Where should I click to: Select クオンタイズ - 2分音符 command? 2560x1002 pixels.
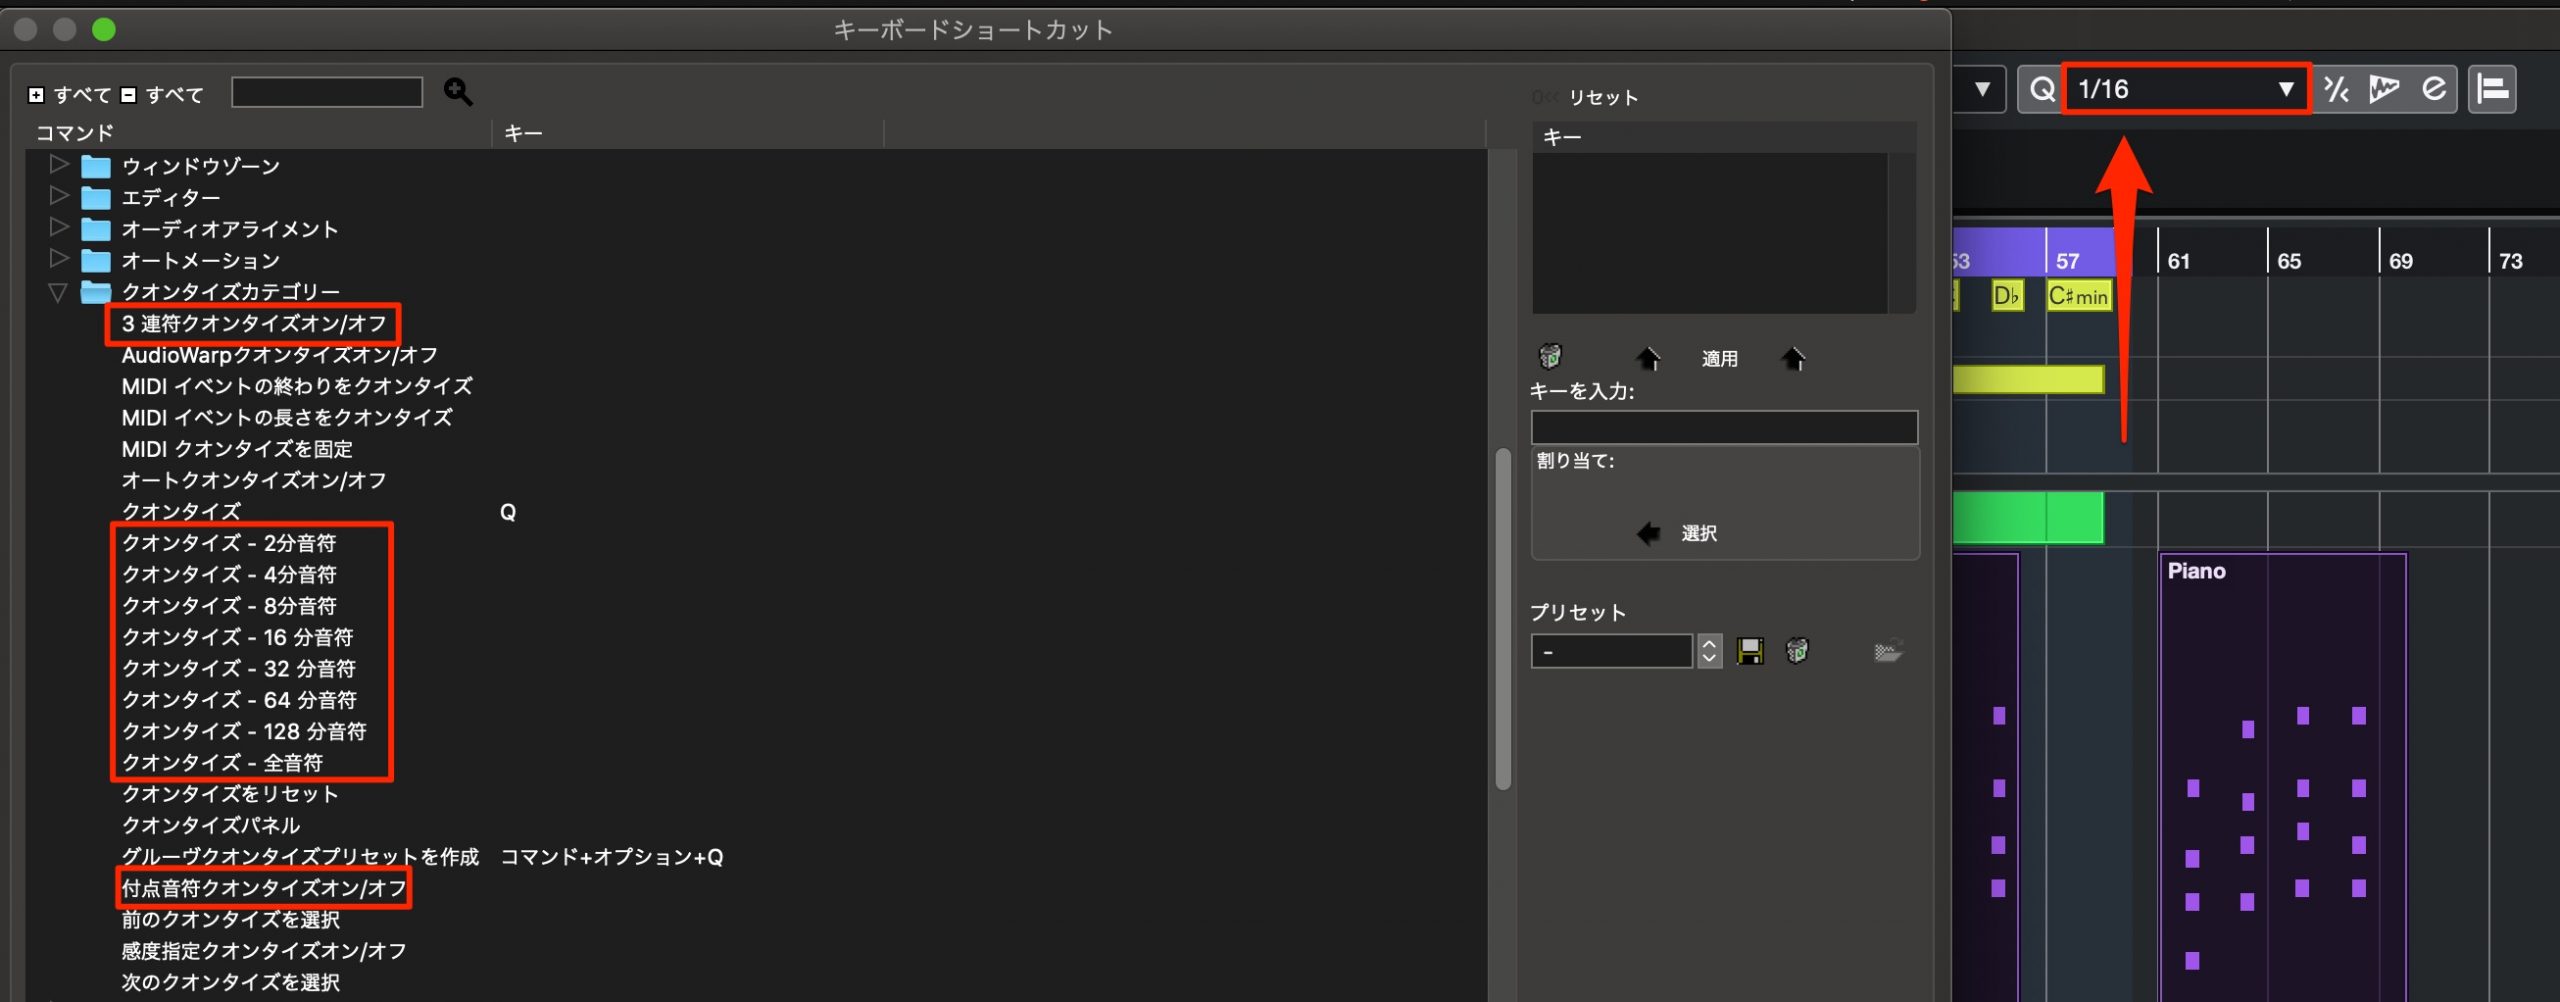pyautogui.click(x=228, y=543)
